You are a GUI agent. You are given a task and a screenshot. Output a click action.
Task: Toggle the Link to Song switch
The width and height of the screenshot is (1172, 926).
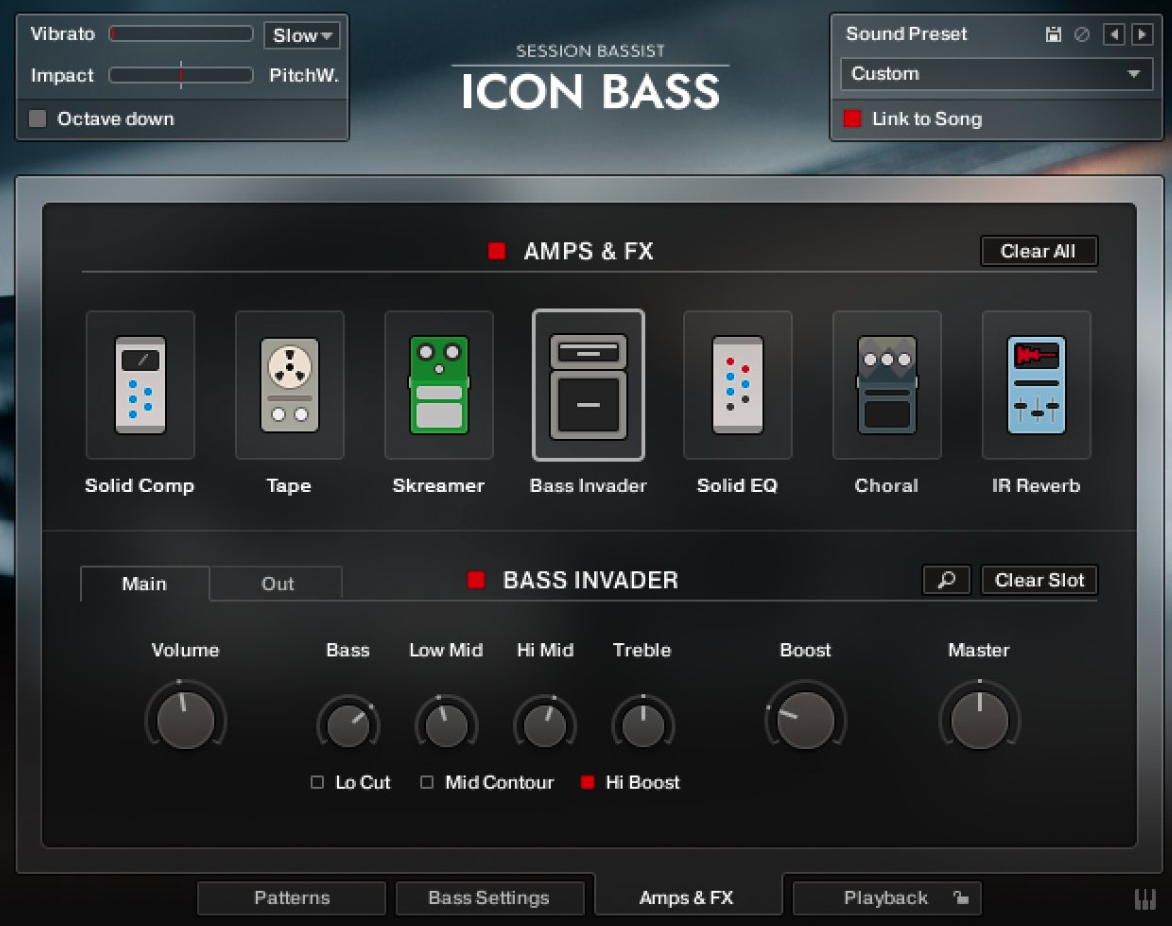(852, 119)
